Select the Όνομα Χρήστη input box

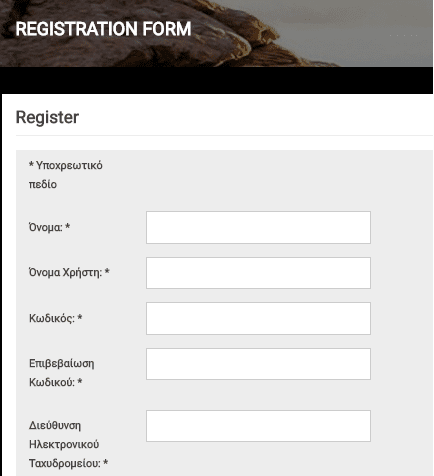[258, 273]
